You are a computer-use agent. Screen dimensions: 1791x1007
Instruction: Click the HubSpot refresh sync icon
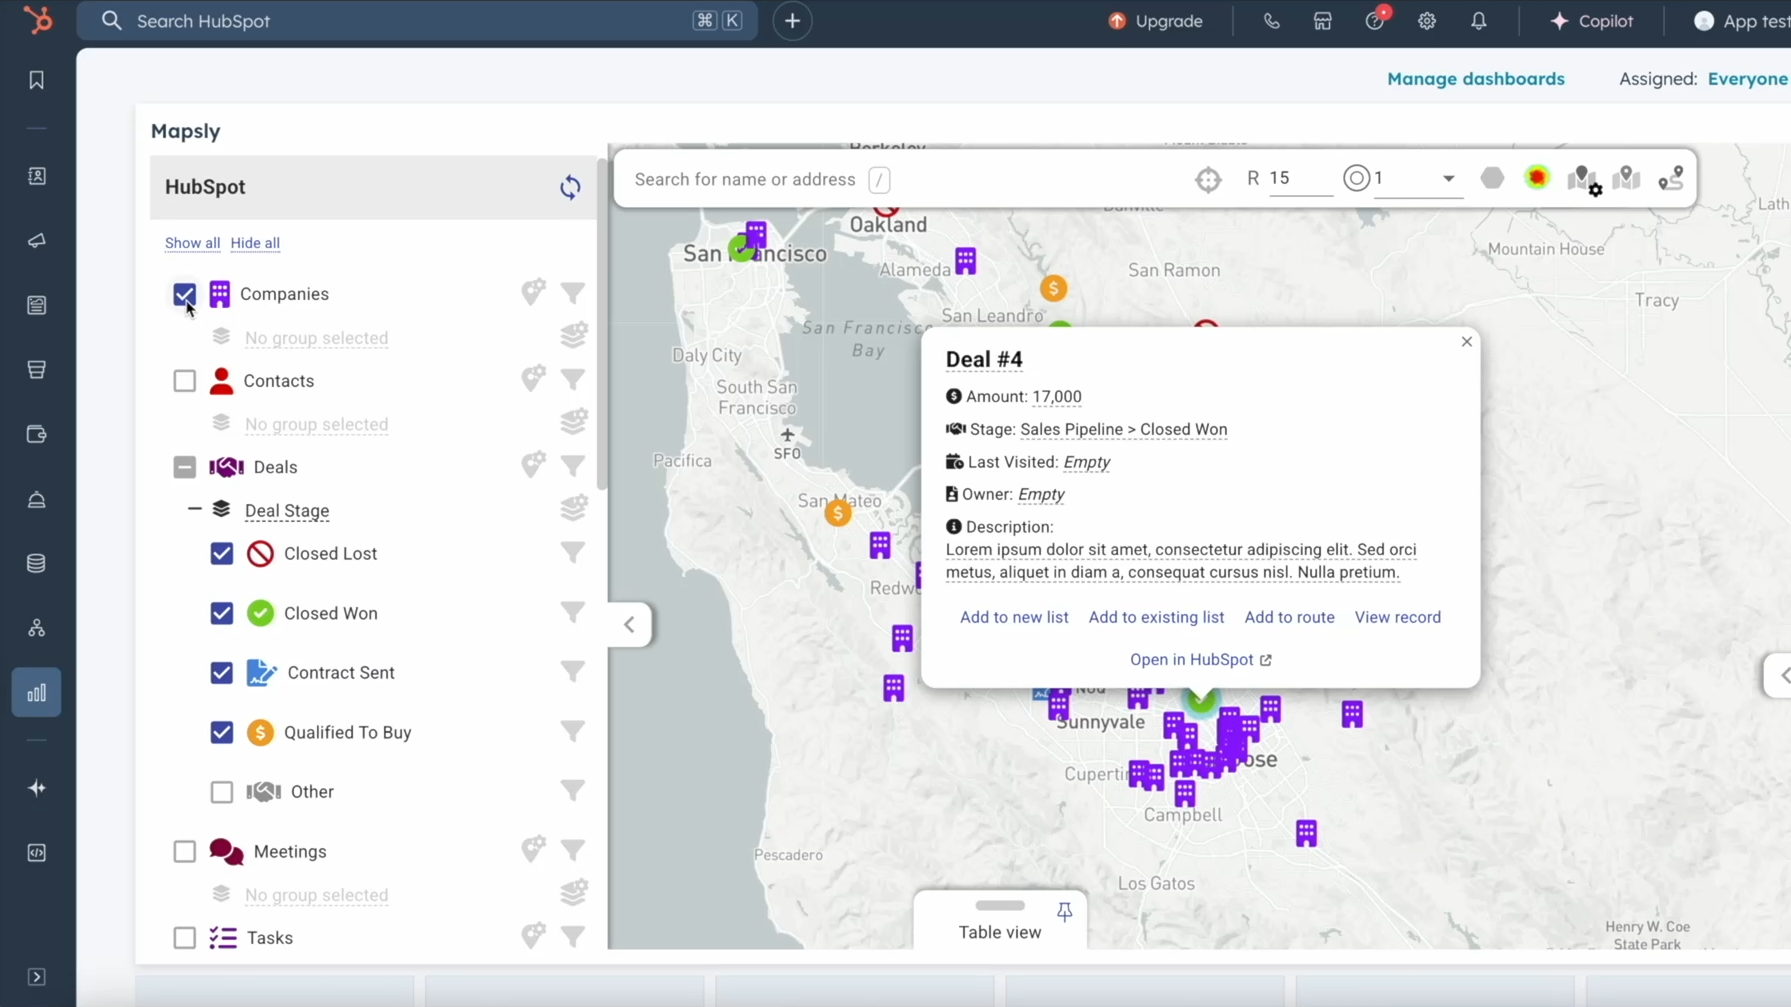pos(570,187)
